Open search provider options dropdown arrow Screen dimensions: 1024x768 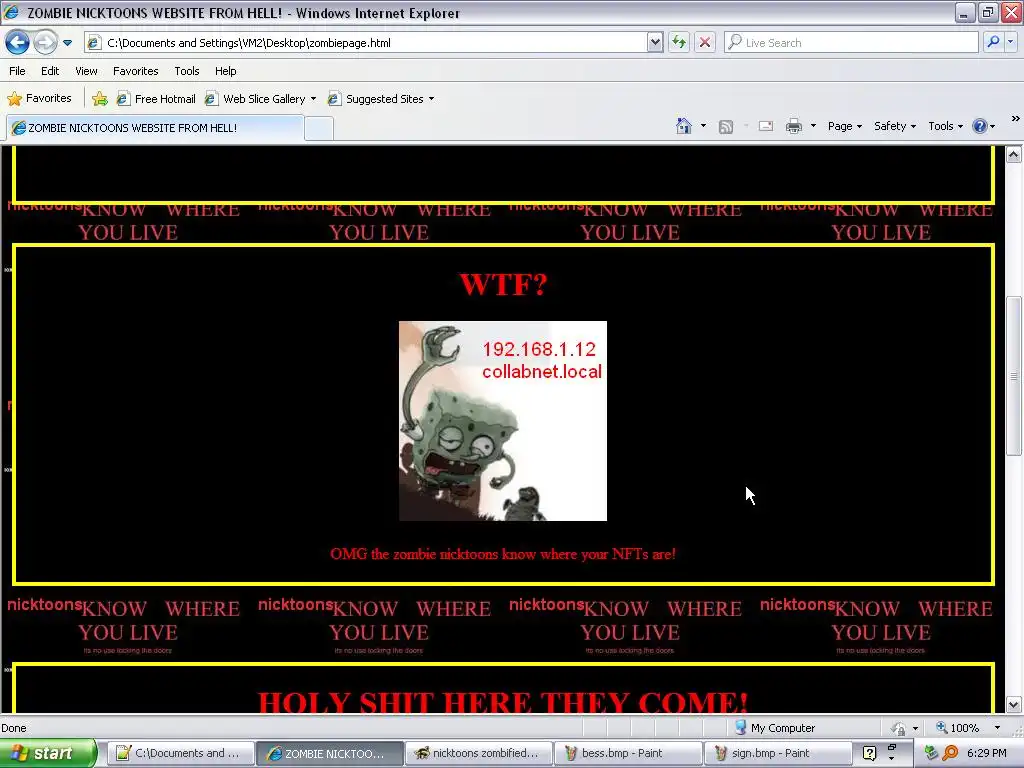pos(1010,43)
